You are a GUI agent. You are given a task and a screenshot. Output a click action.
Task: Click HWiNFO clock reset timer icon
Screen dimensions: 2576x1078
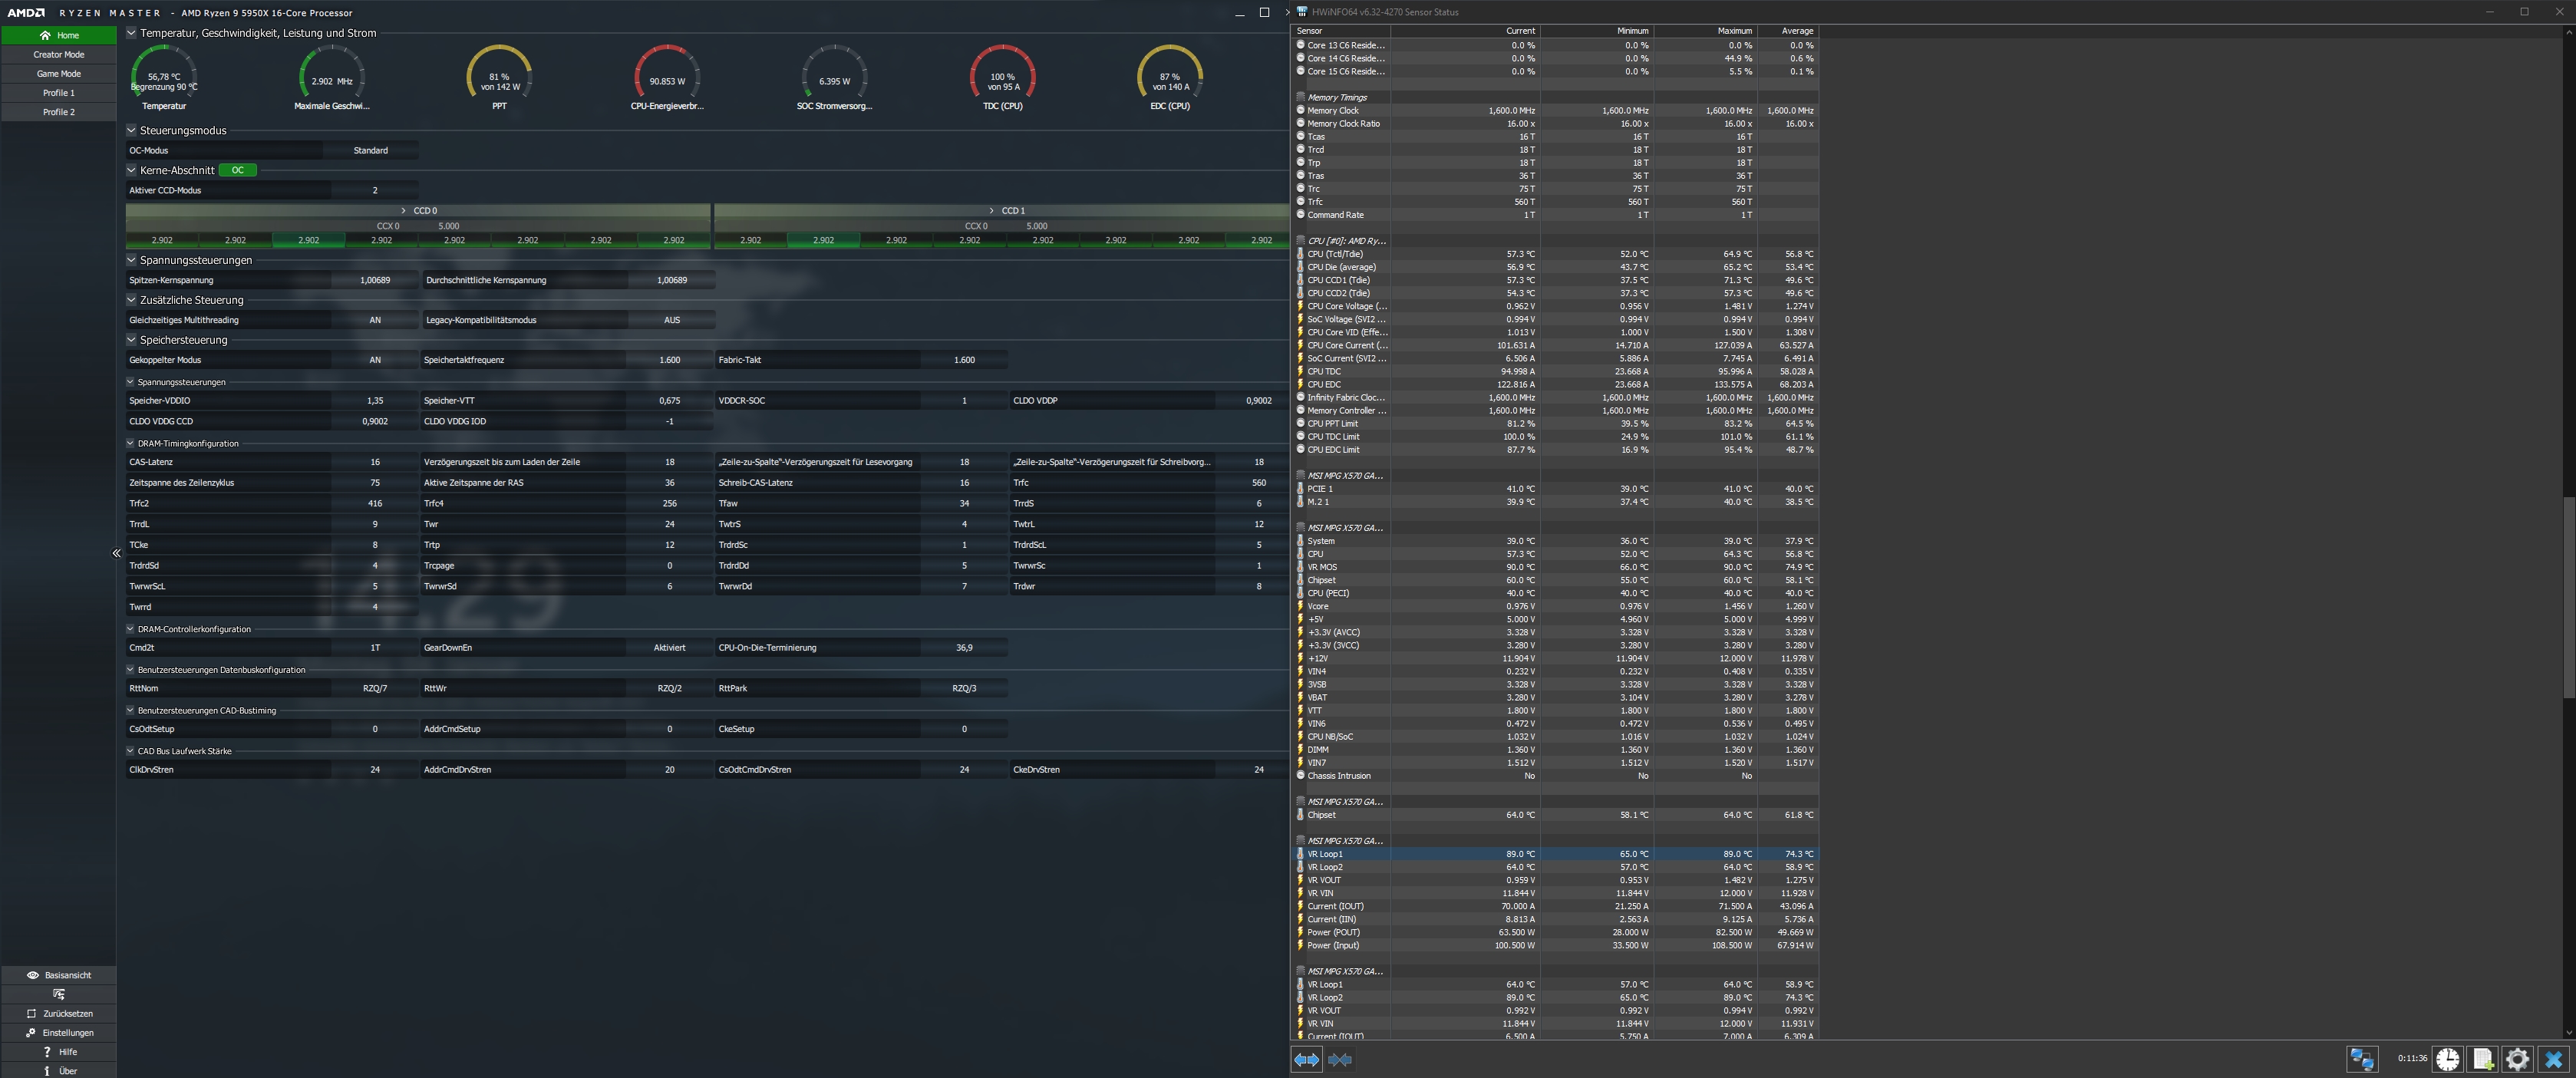click(x=2447, y=1059)
